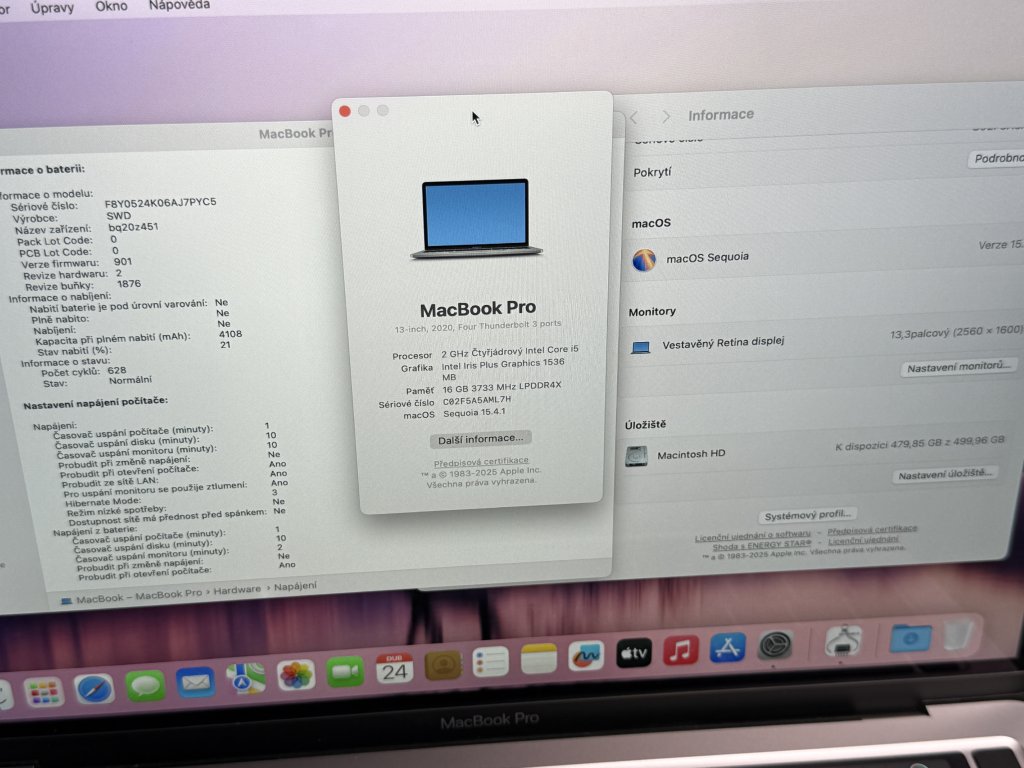Viewport: 1024px width, 768px height.
Task: Start FaceTime from the dock
Action: 345,671
